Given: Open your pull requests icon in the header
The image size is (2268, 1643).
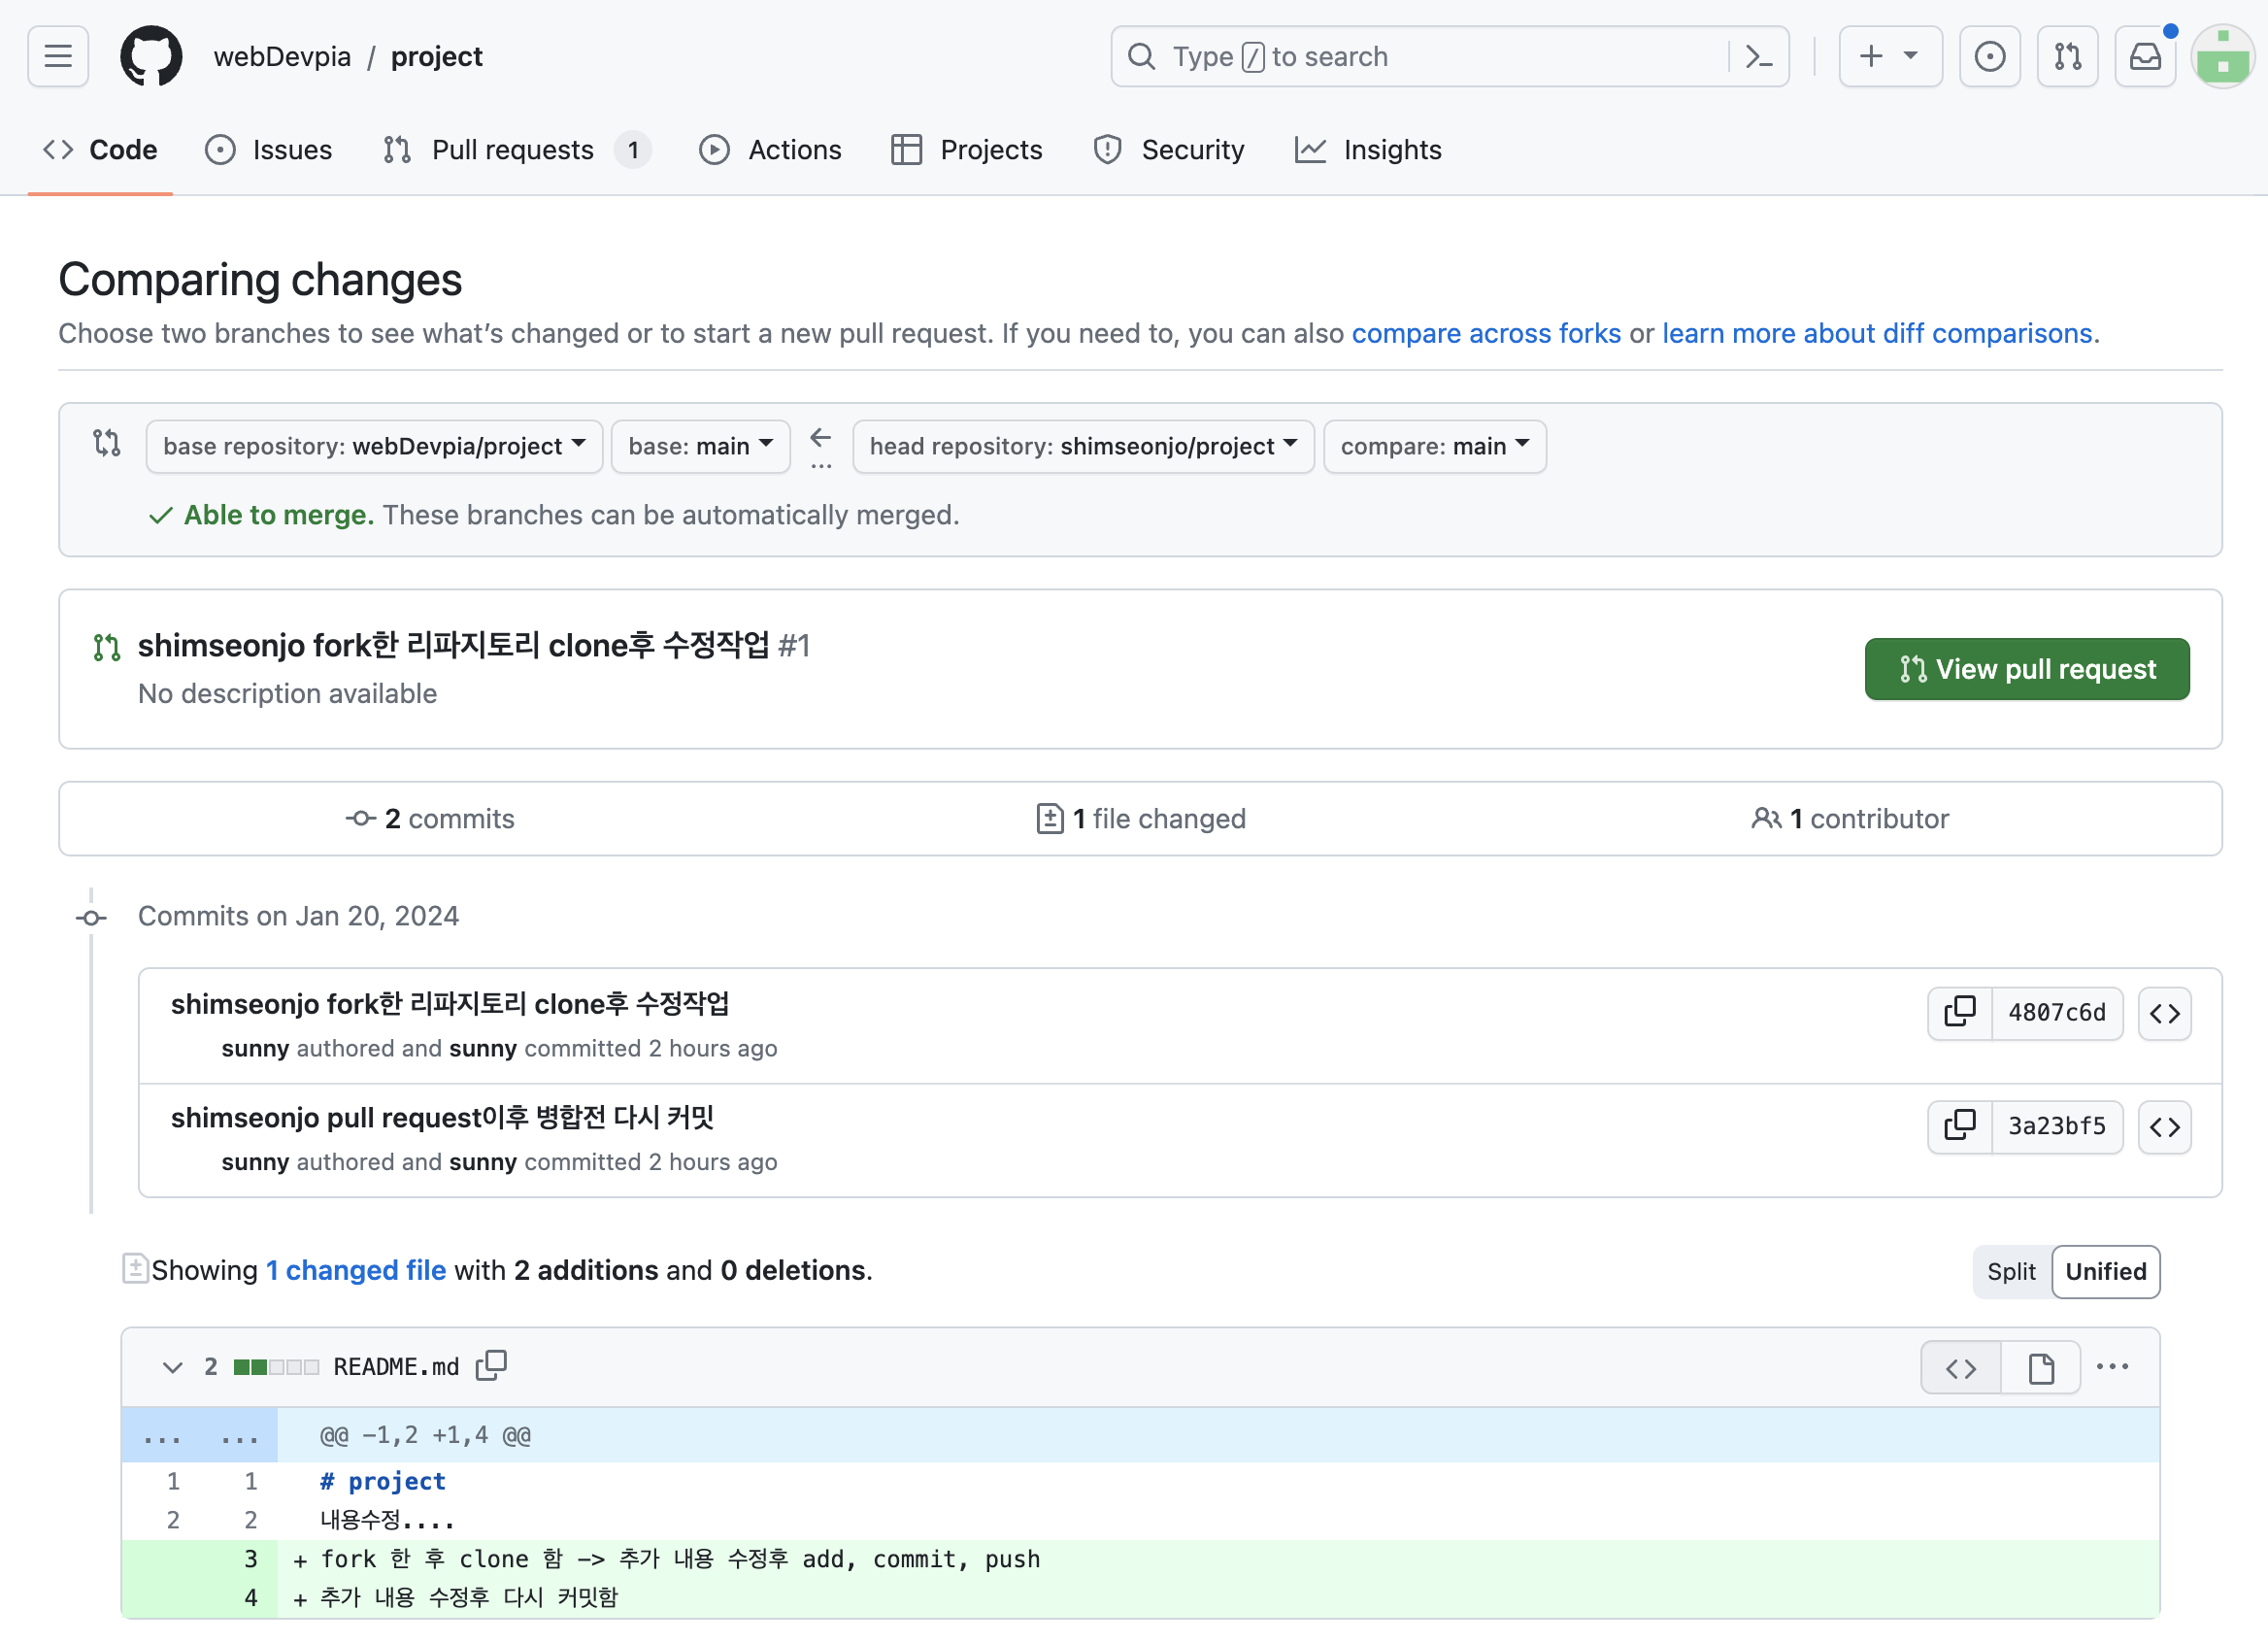Looking at the screenshot, I should coord(2067,56).
